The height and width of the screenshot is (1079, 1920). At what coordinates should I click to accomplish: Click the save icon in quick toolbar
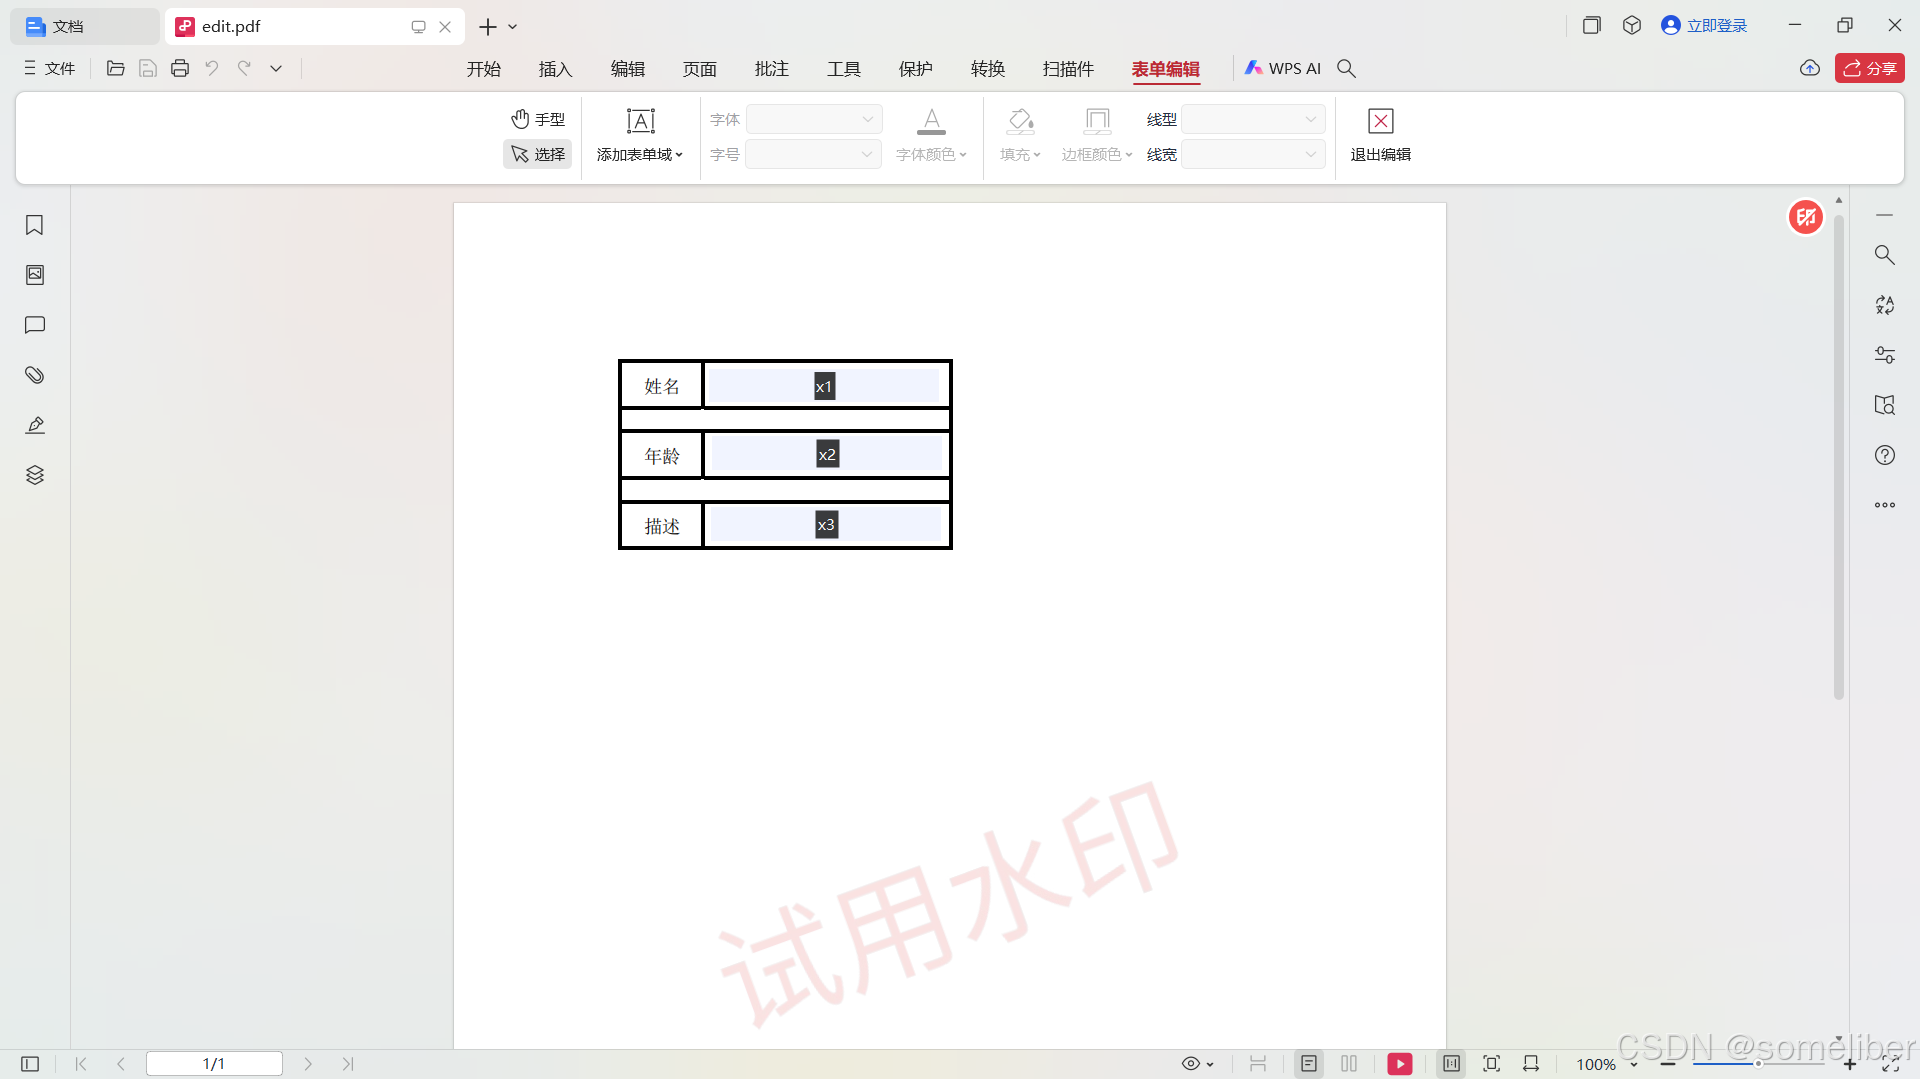(x=148, y=68)
